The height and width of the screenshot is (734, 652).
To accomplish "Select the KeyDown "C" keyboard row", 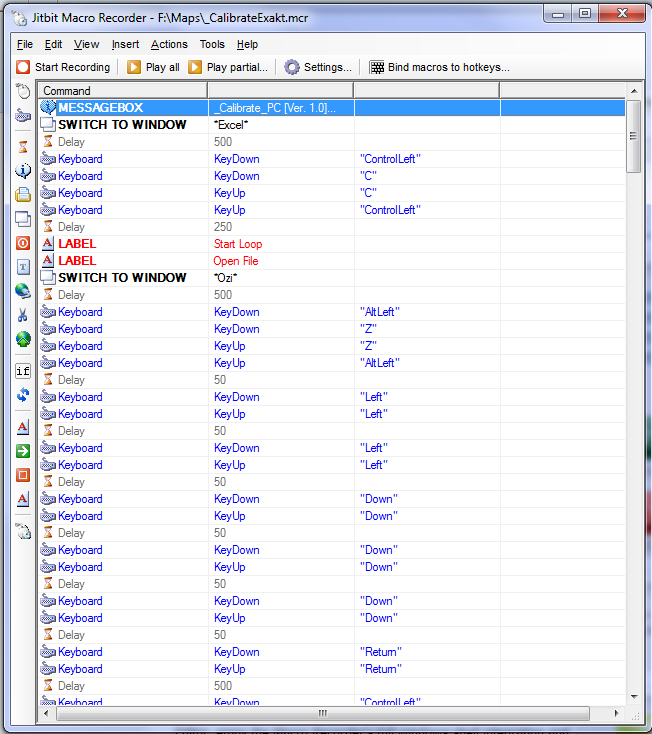I will tap(332, 176).
